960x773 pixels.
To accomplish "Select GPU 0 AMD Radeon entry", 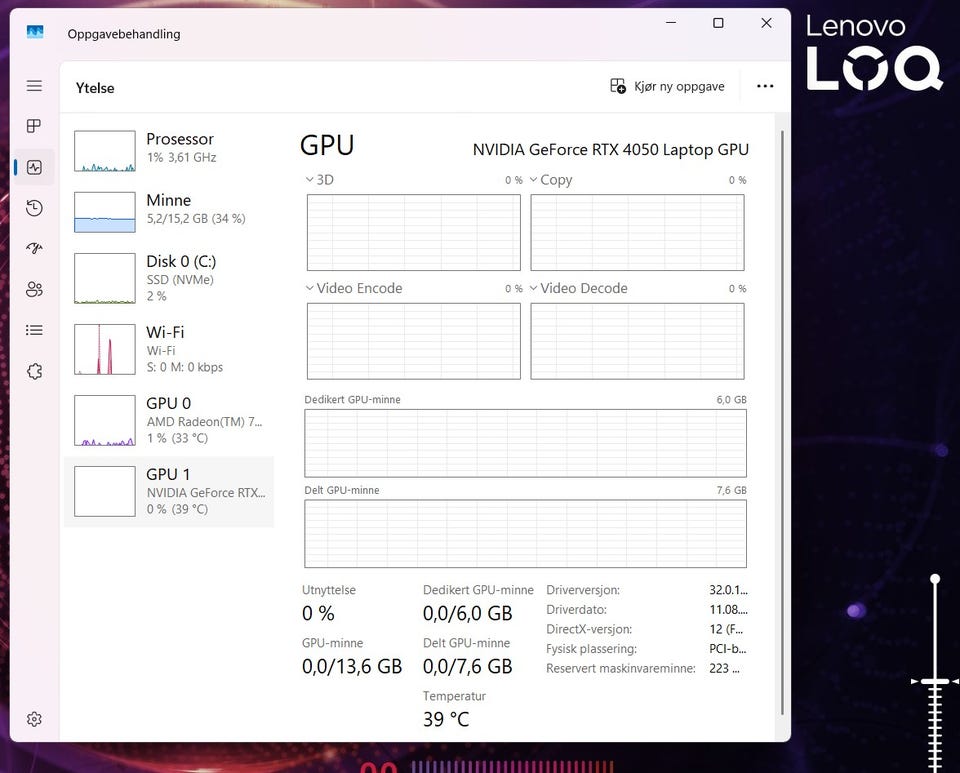I will click(x=168, y=420).
